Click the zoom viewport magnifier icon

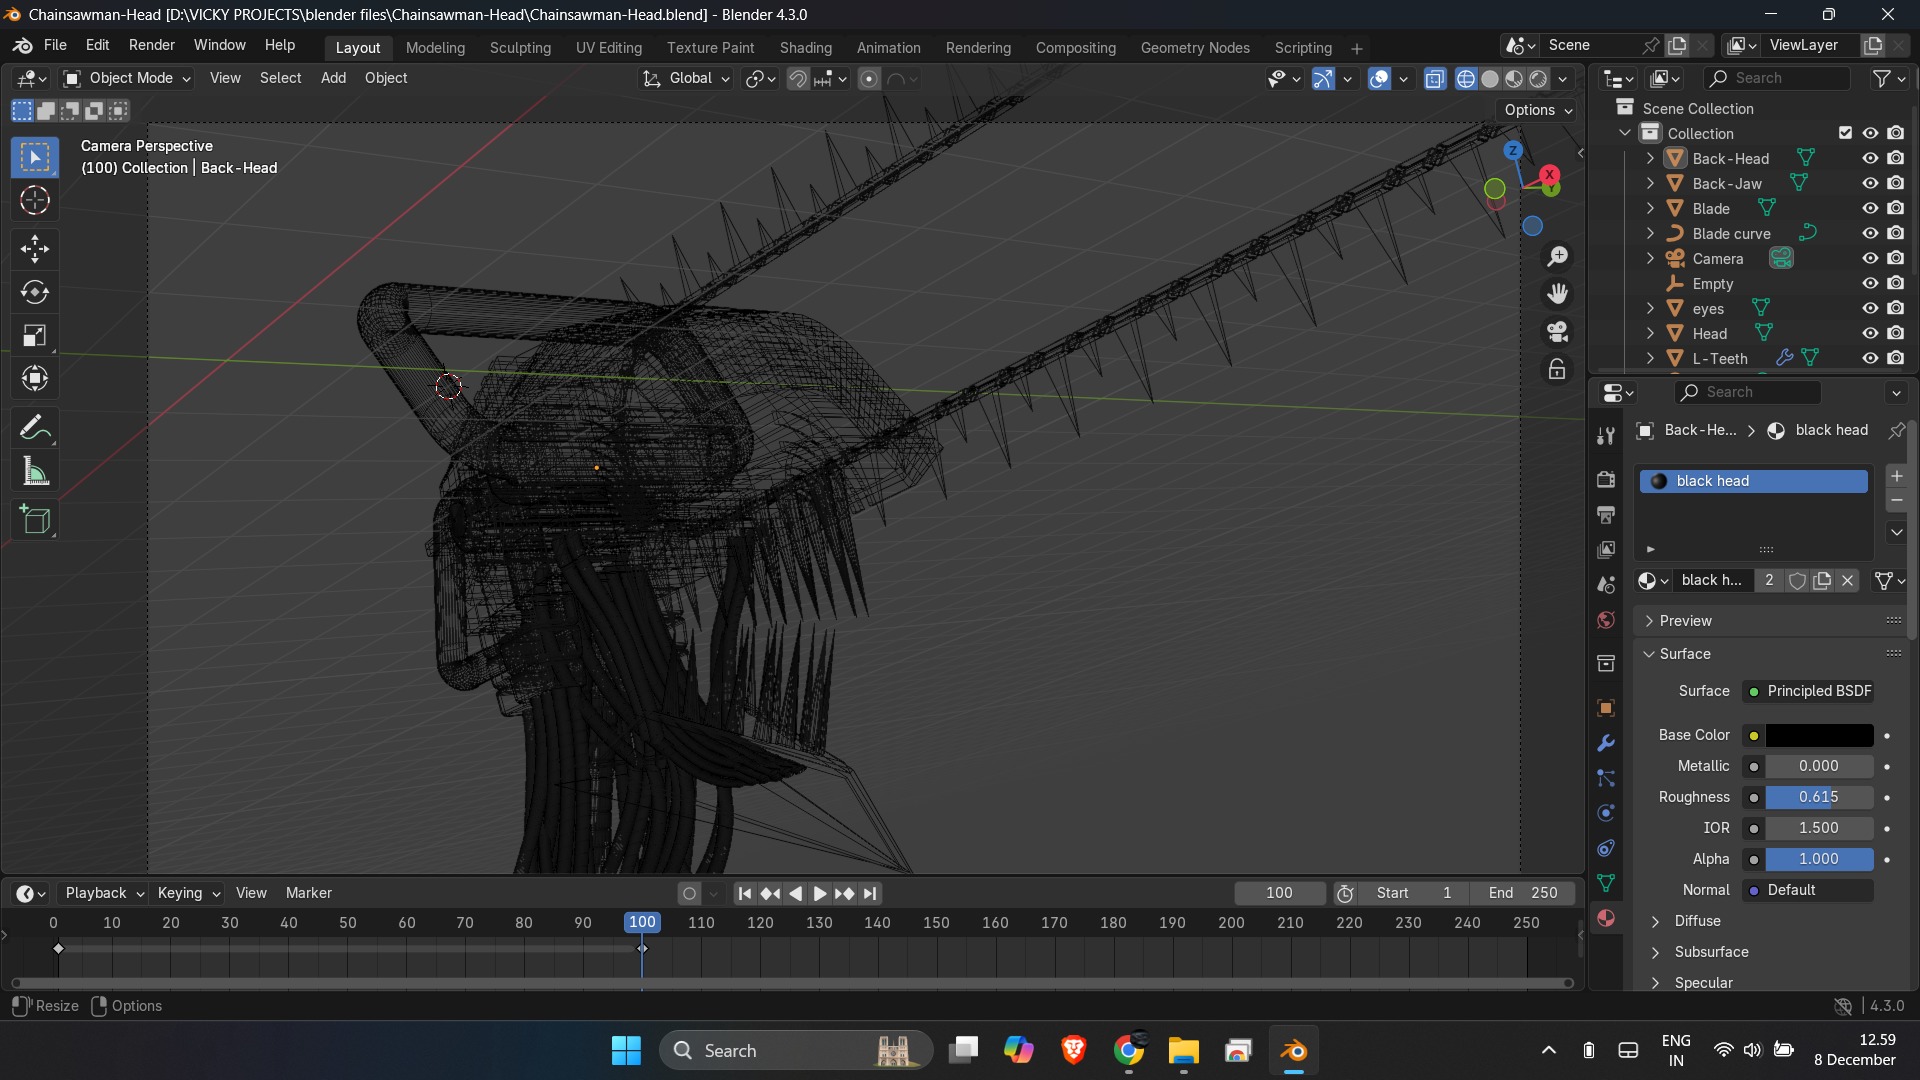1557,257
